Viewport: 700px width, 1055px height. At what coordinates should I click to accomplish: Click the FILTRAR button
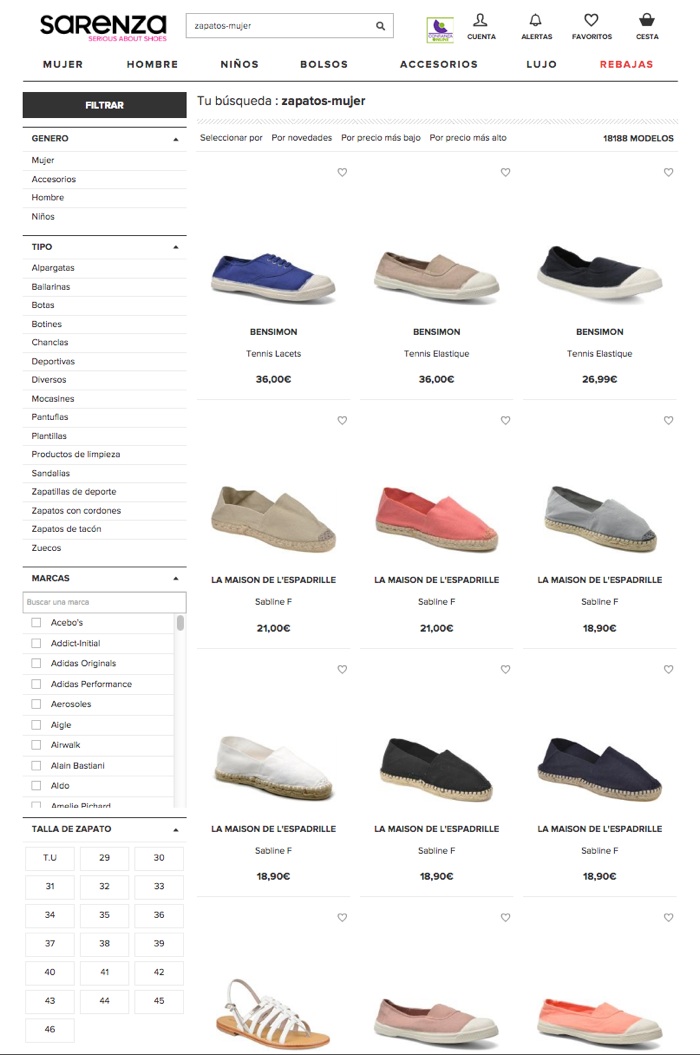(x=104, y=105)
